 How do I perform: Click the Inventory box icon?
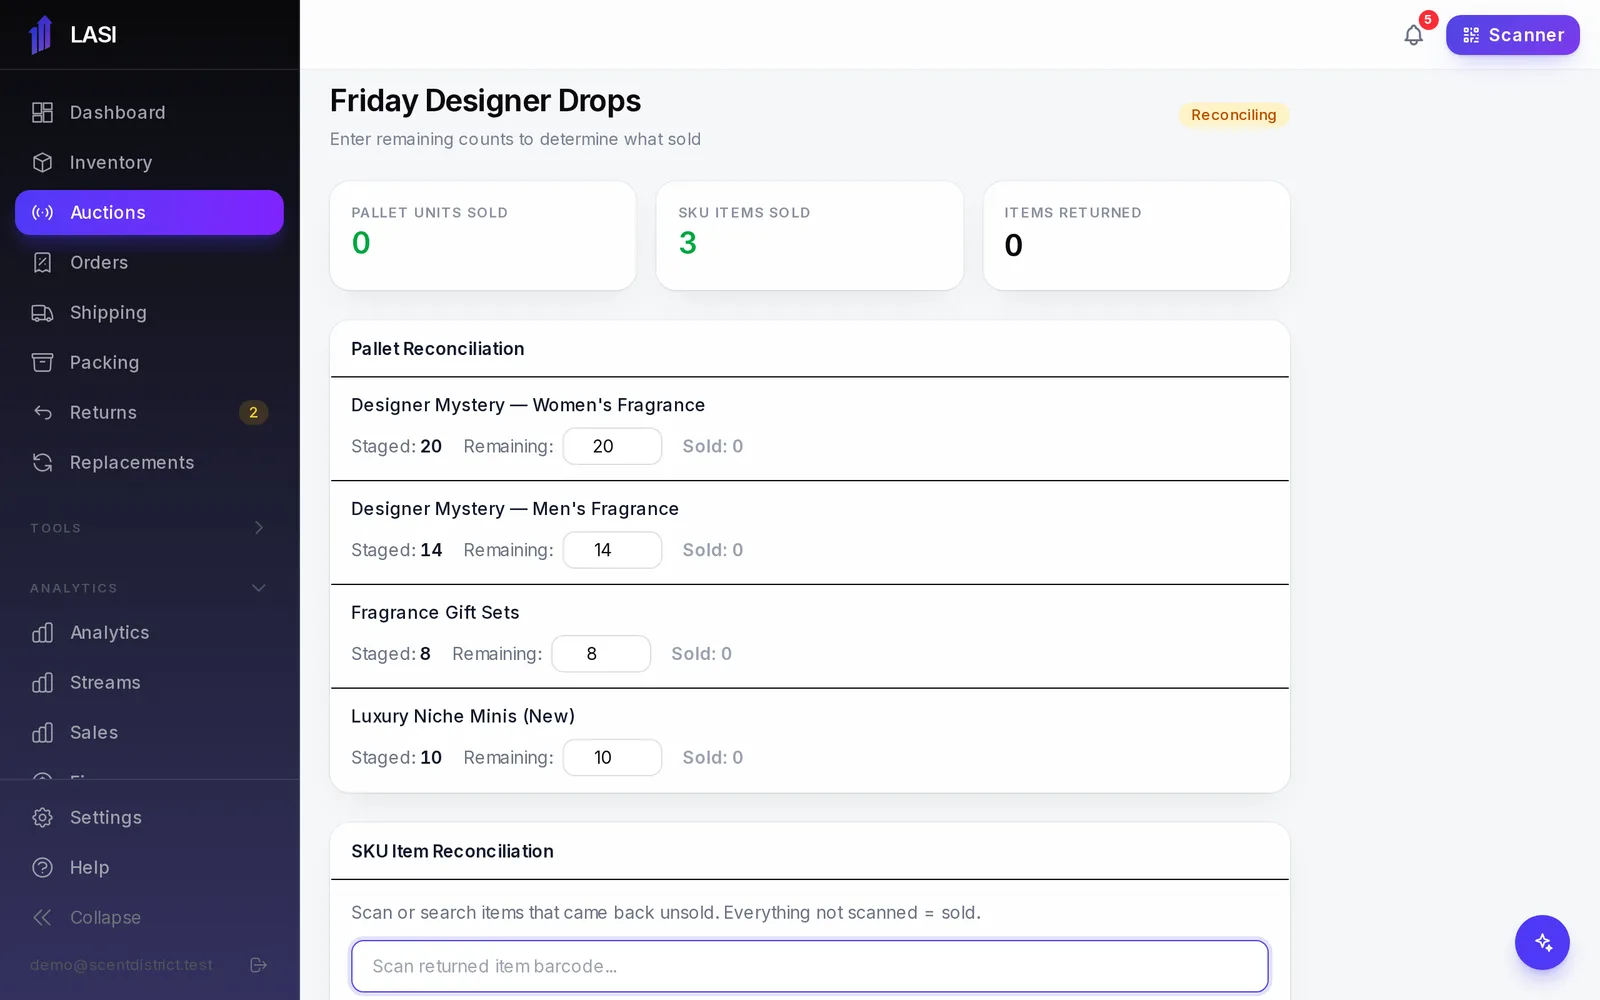click(42, 162)
